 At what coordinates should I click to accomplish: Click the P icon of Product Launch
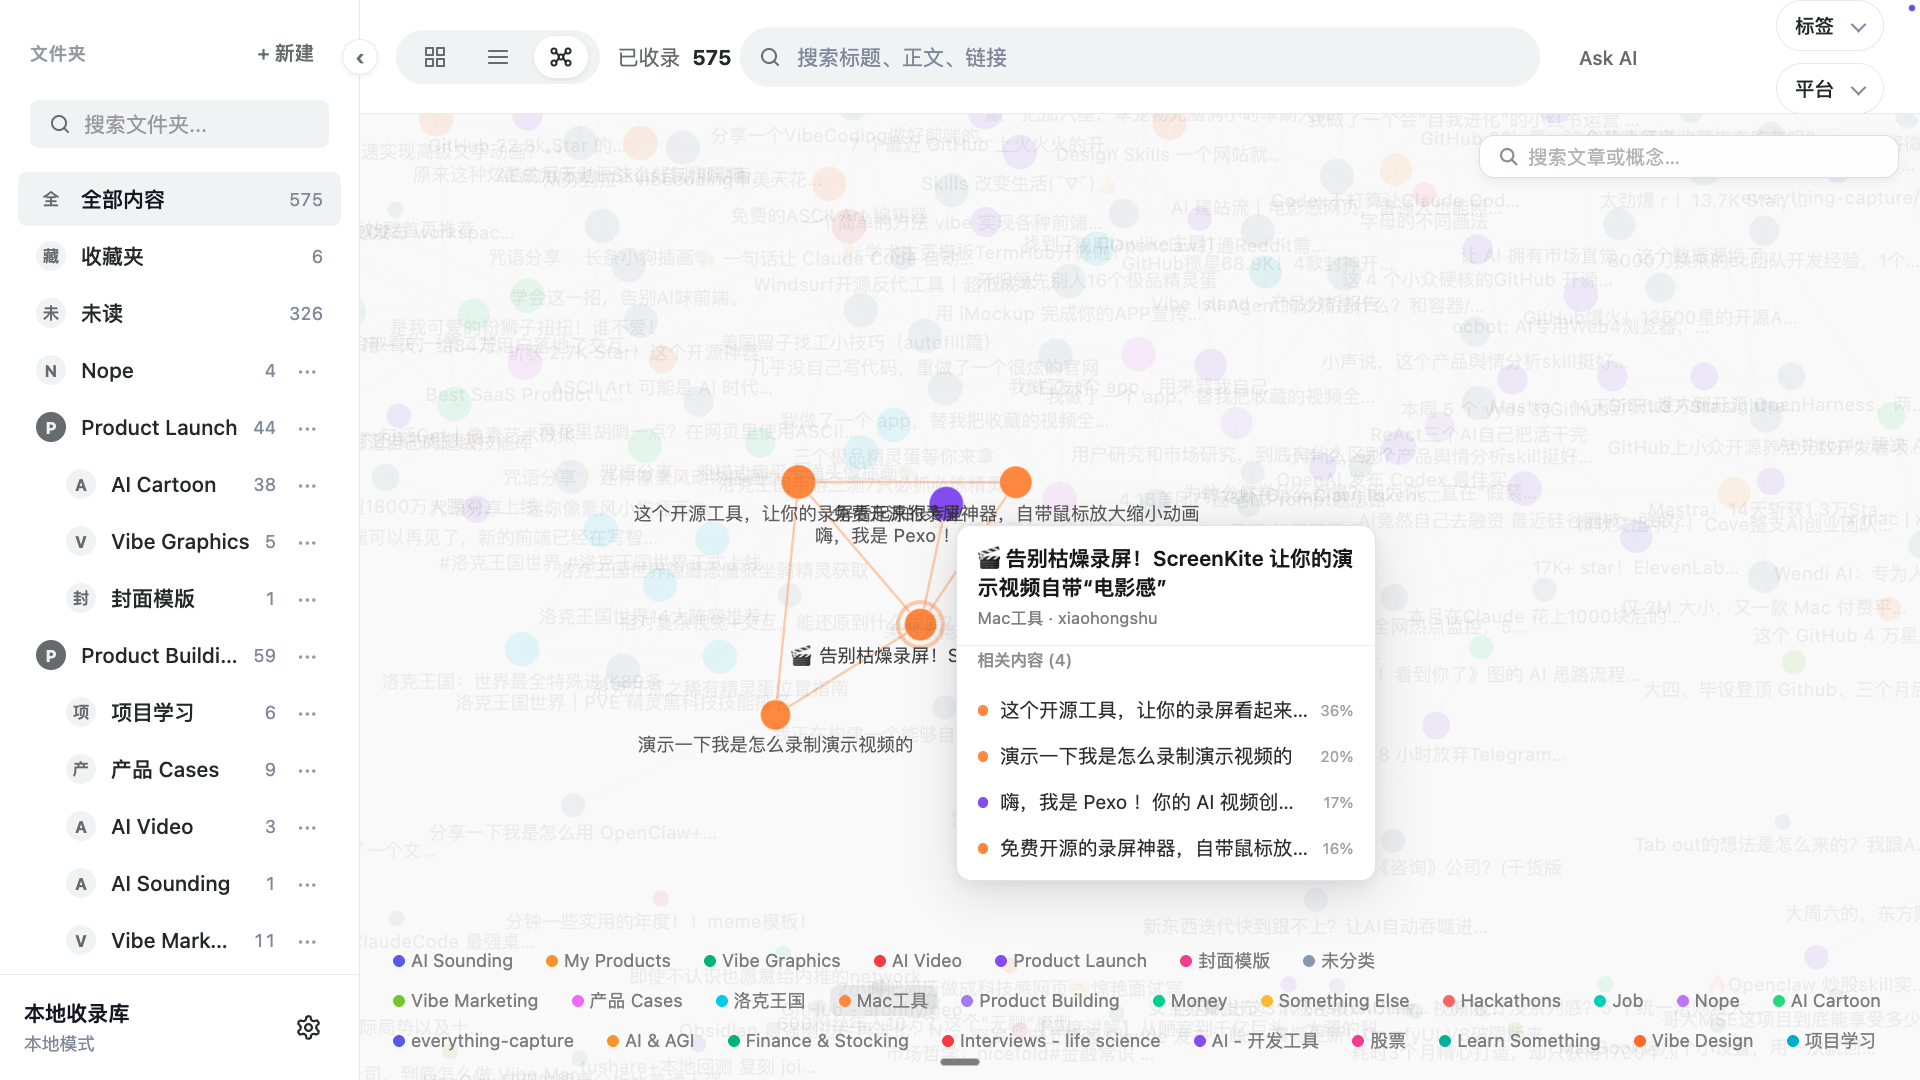tap(51, 428)
